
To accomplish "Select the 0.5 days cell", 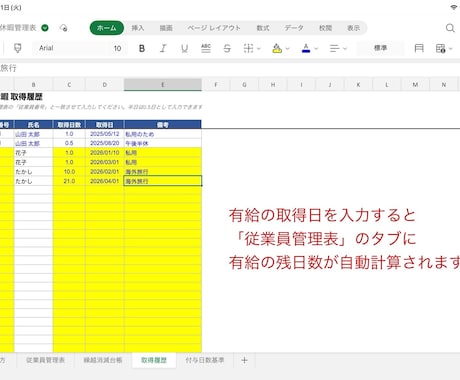I will tap(69, 143).
